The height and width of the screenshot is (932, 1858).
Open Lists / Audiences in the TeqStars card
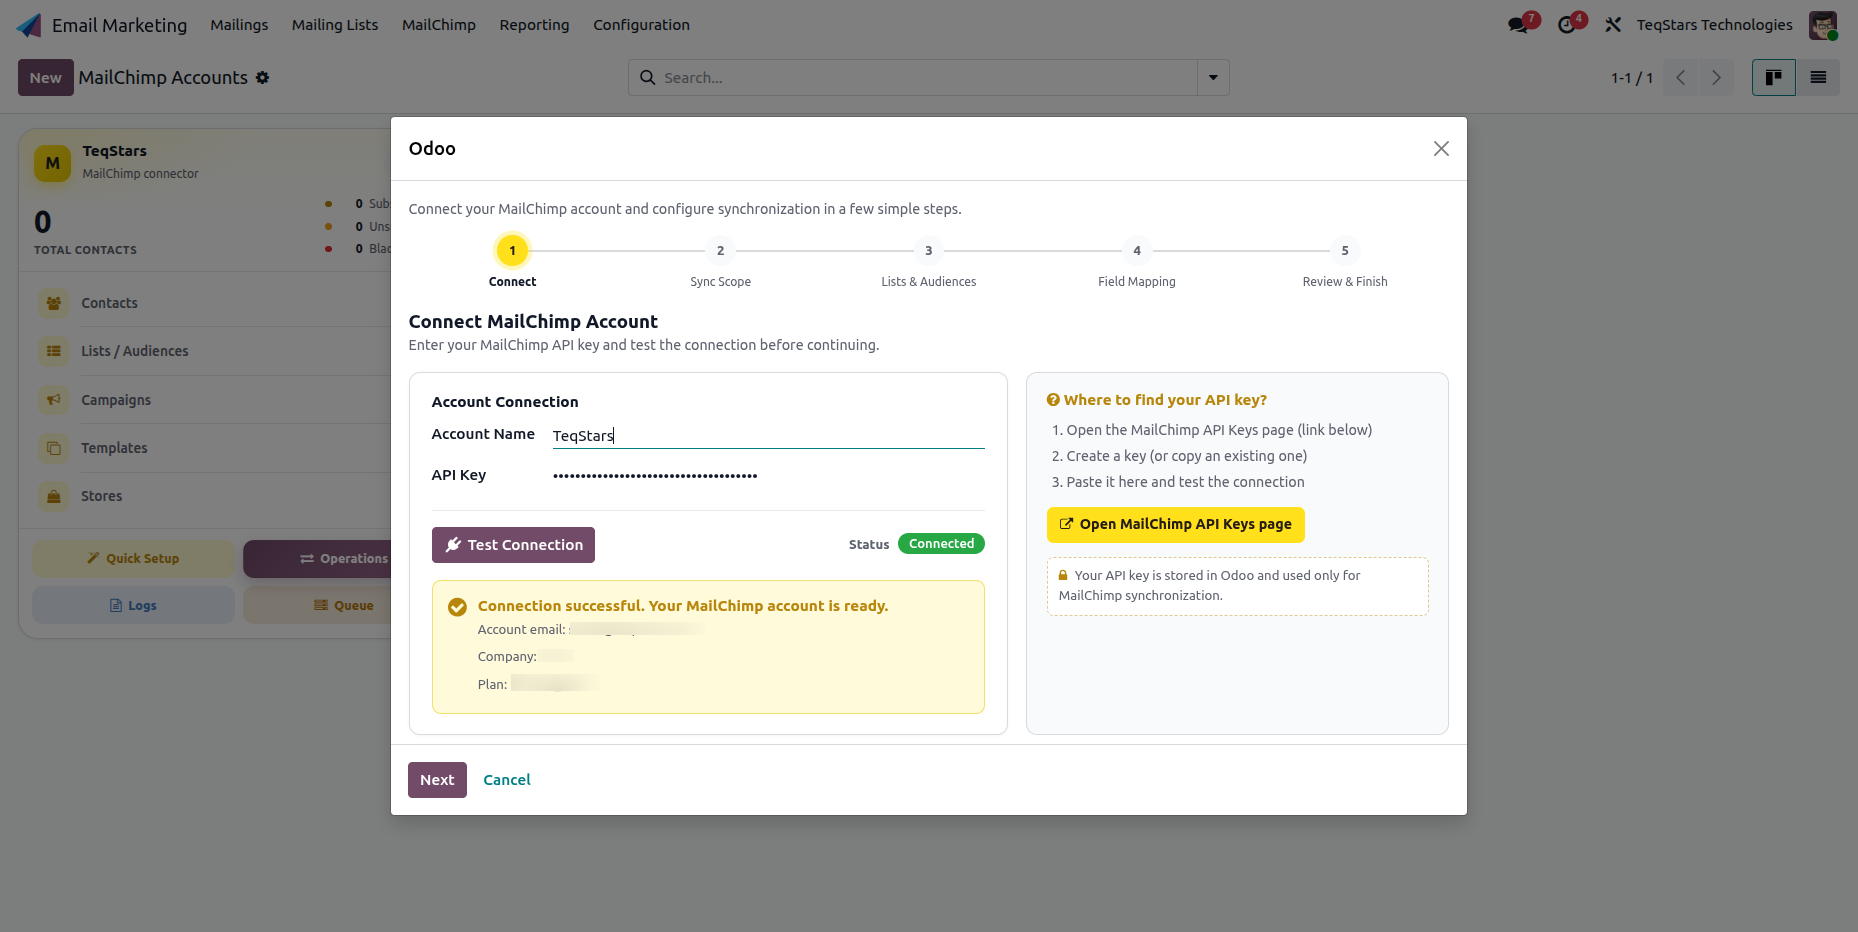click(134, 351)
